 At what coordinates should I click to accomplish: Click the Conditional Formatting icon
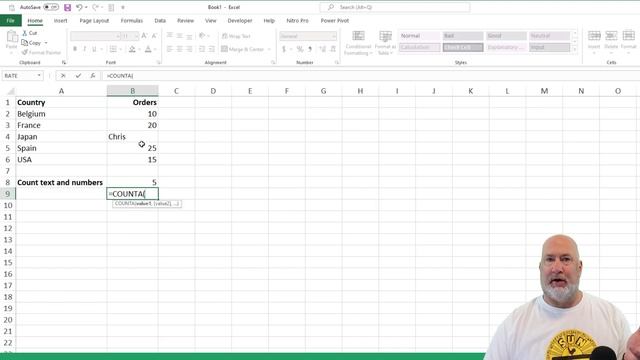(x=358, y=43)
